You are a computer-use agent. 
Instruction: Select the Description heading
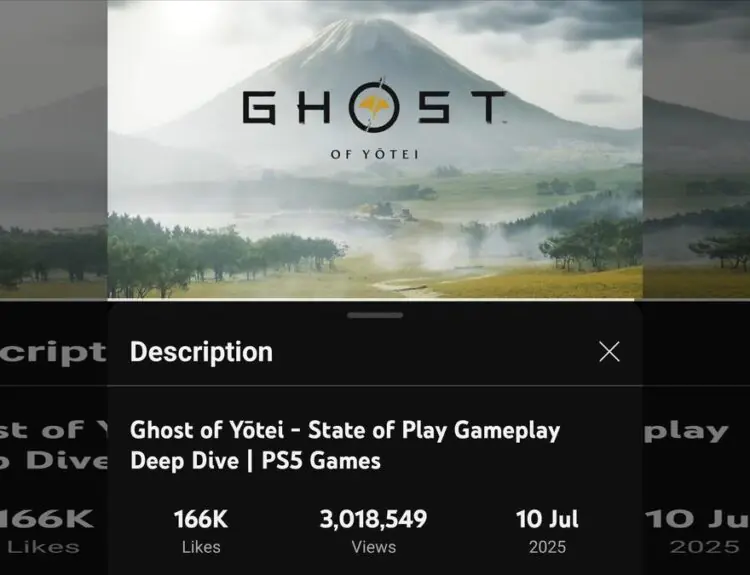click(201, 352)
